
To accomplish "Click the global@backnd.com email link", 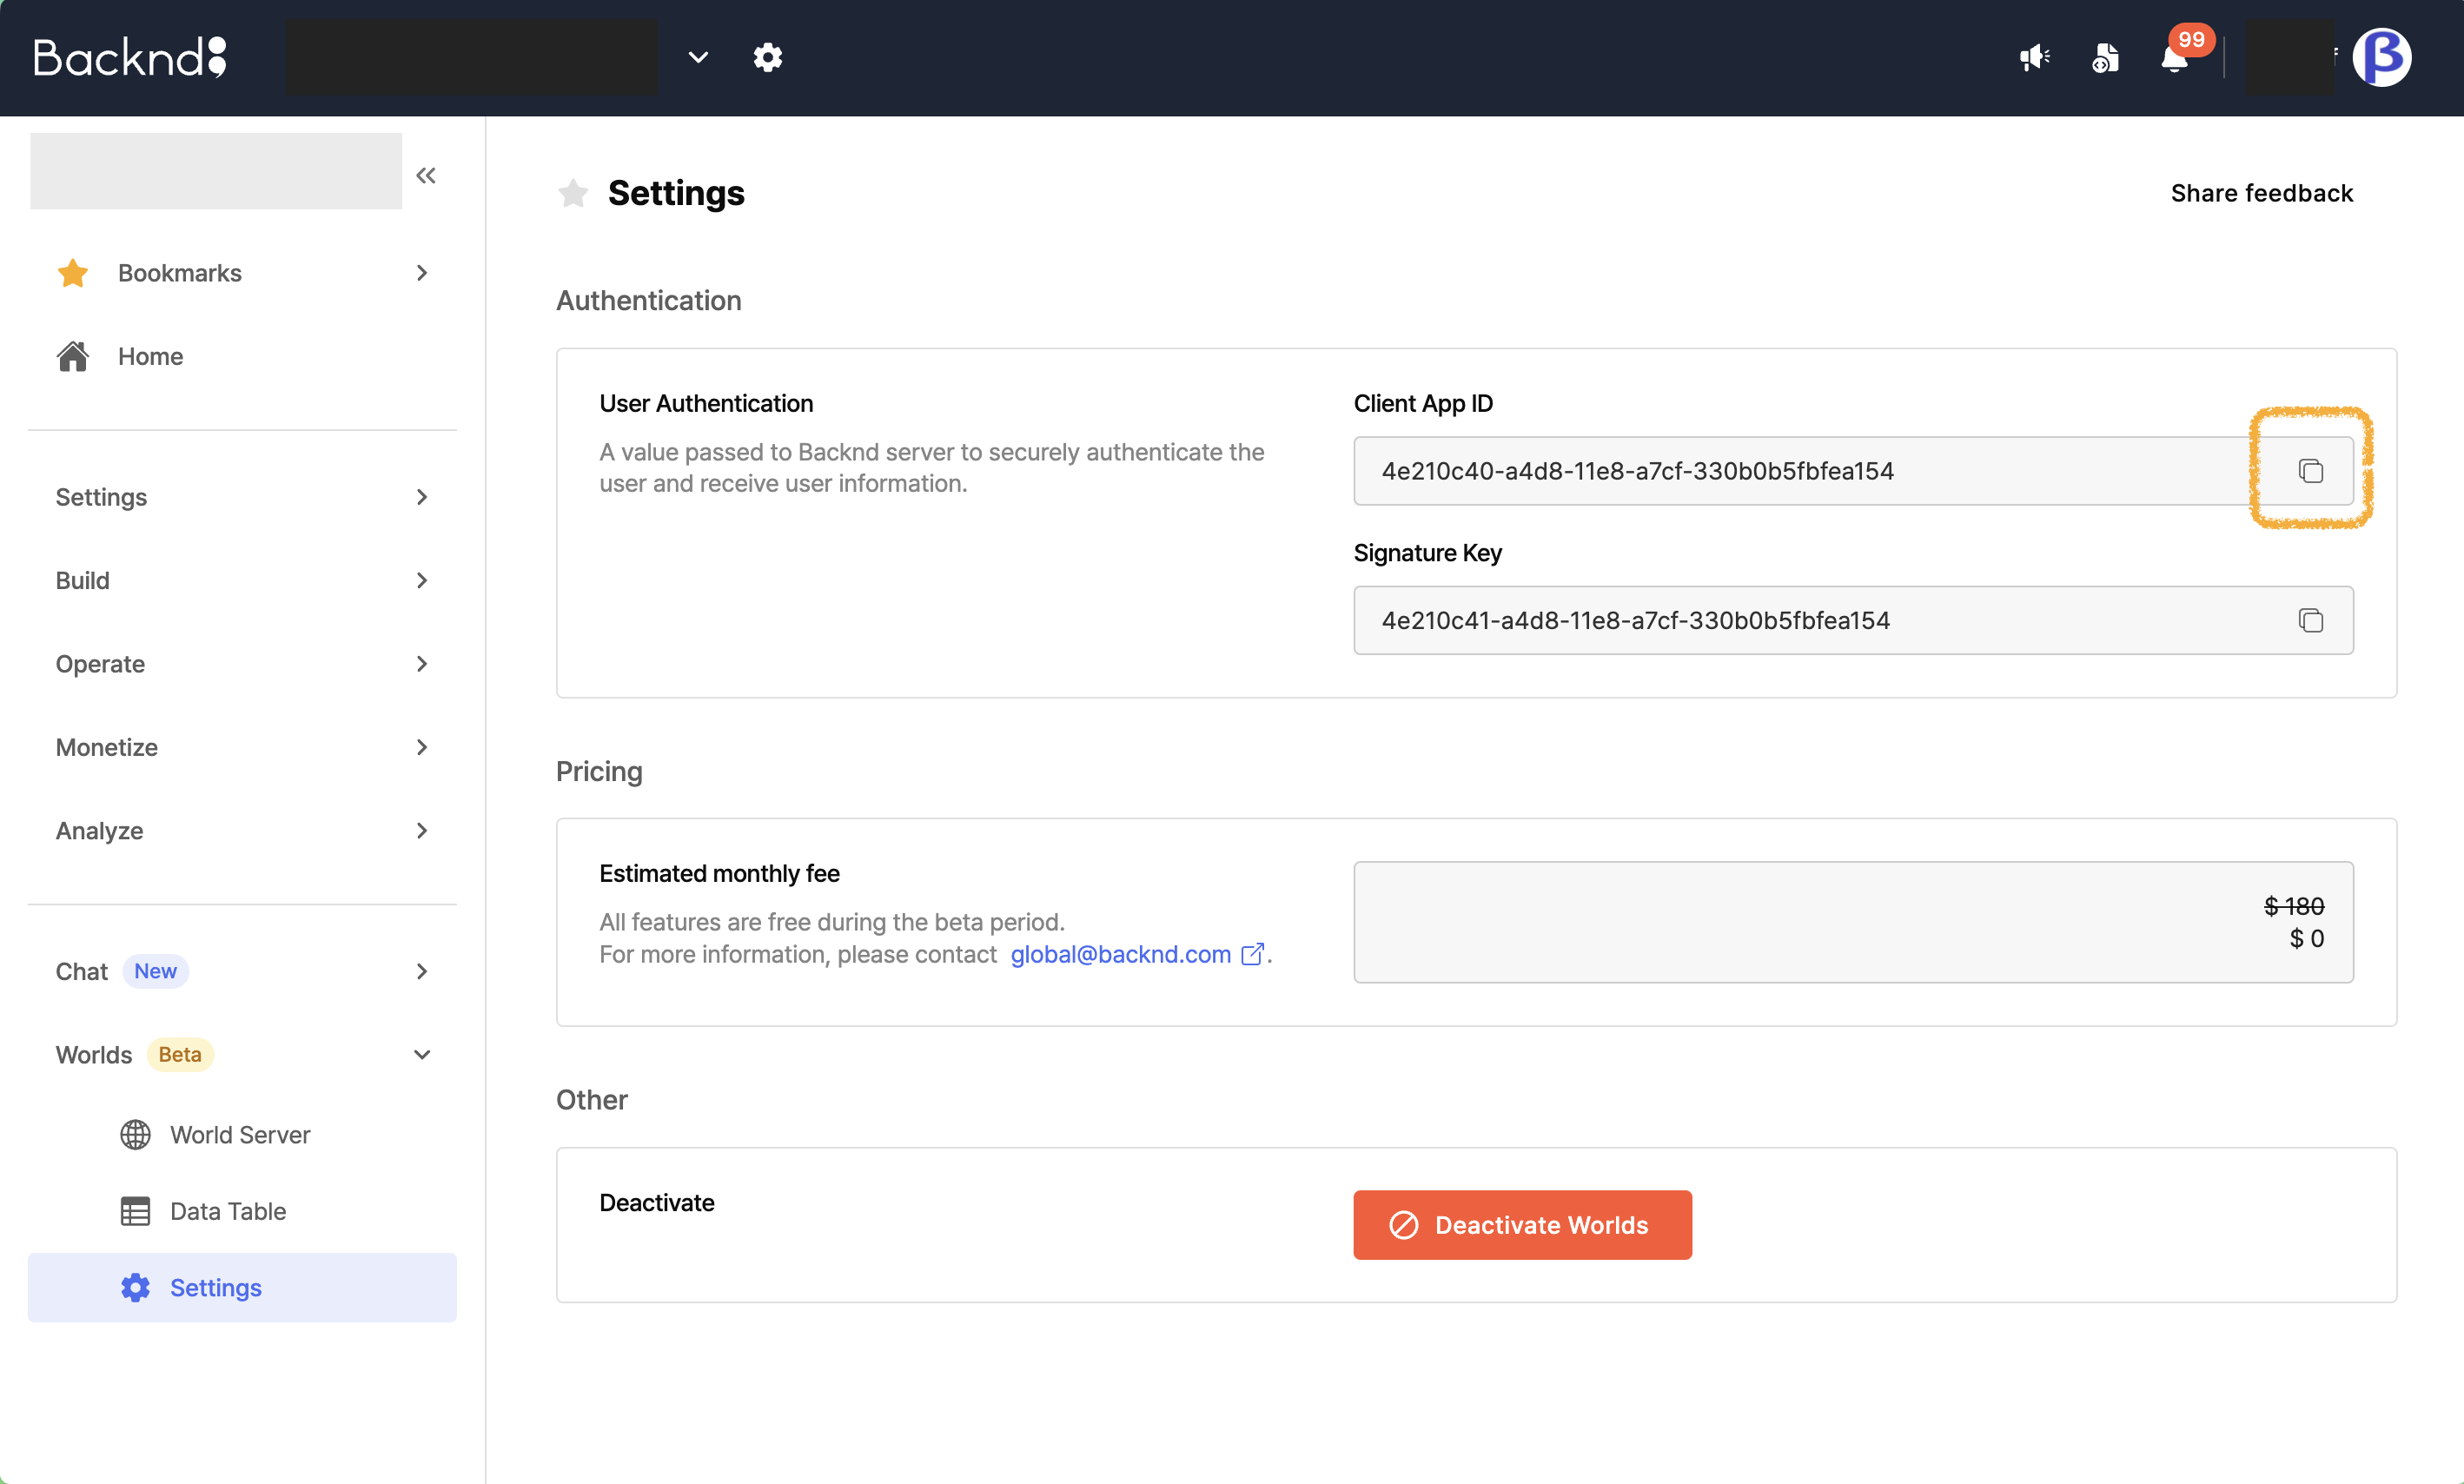I will pyautogui.click(x=1121, y=952).
